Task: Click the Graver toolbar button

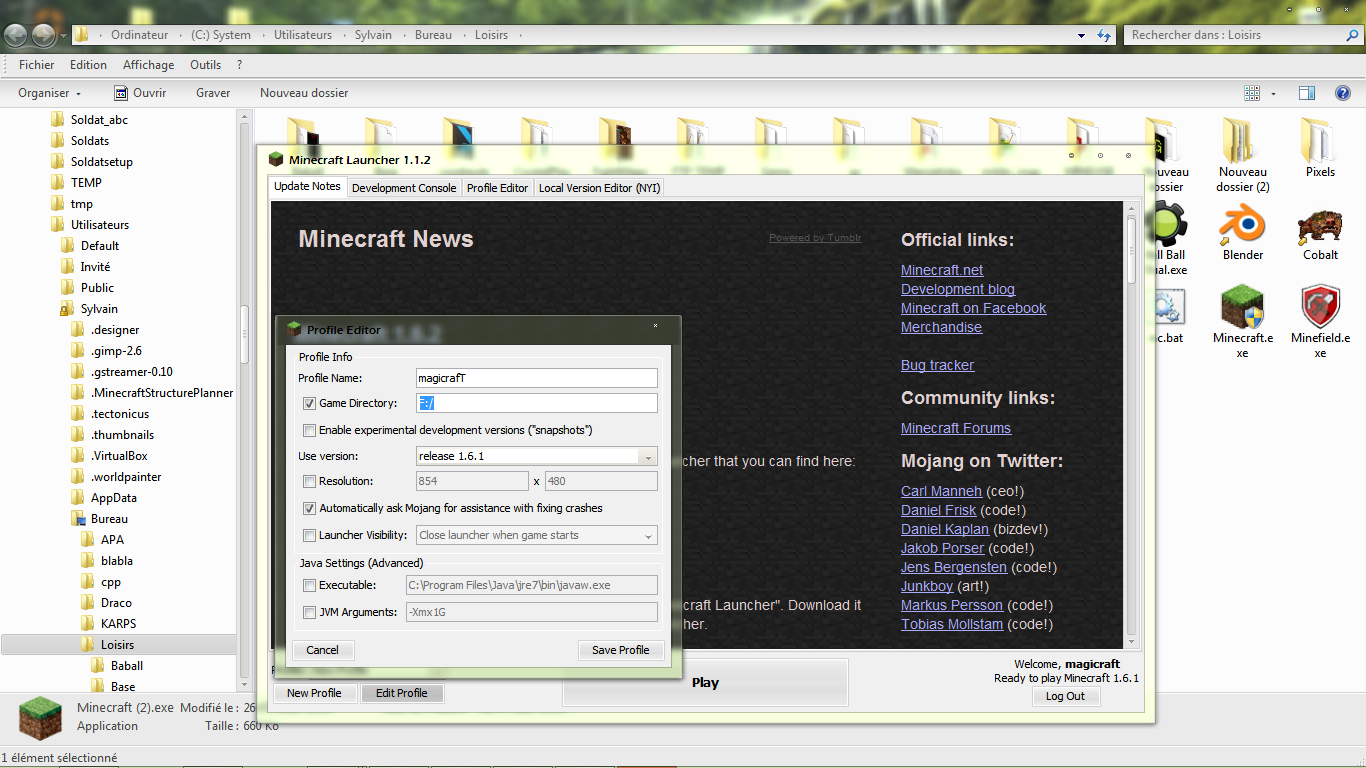Action: pos(213,93)
